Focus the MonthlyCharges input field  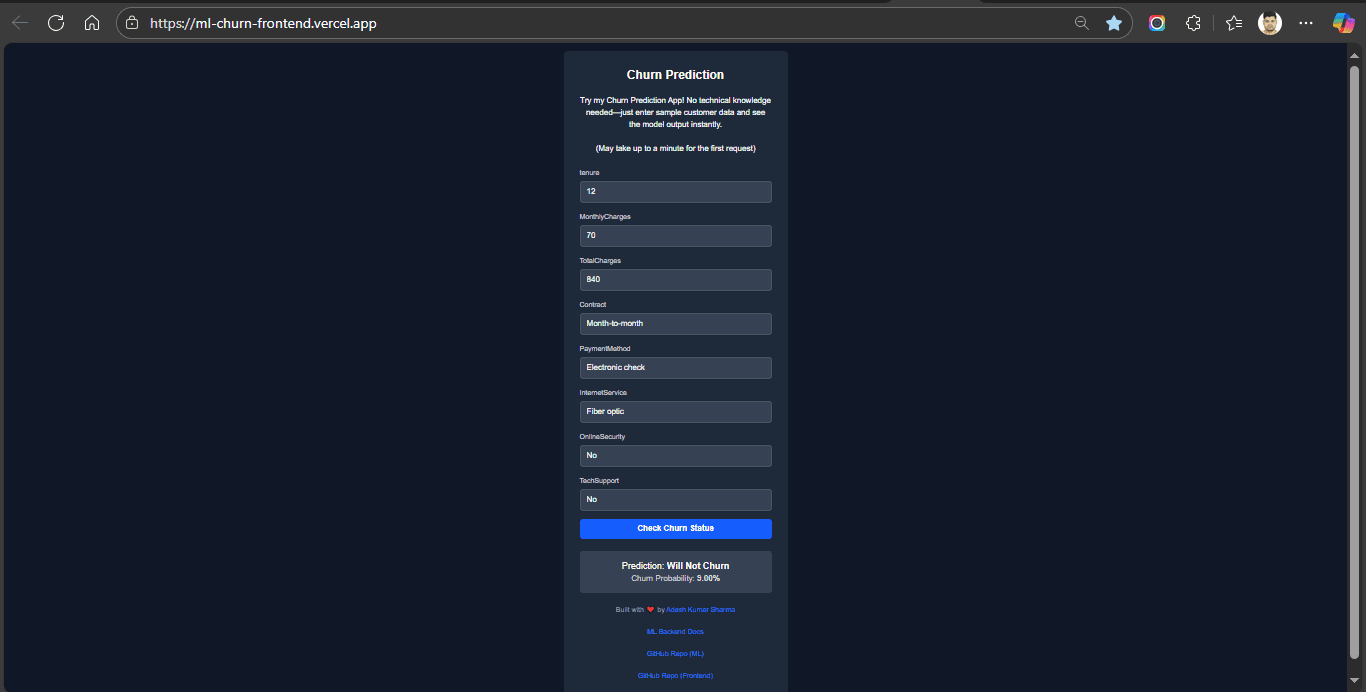click(x=676, y=236)
